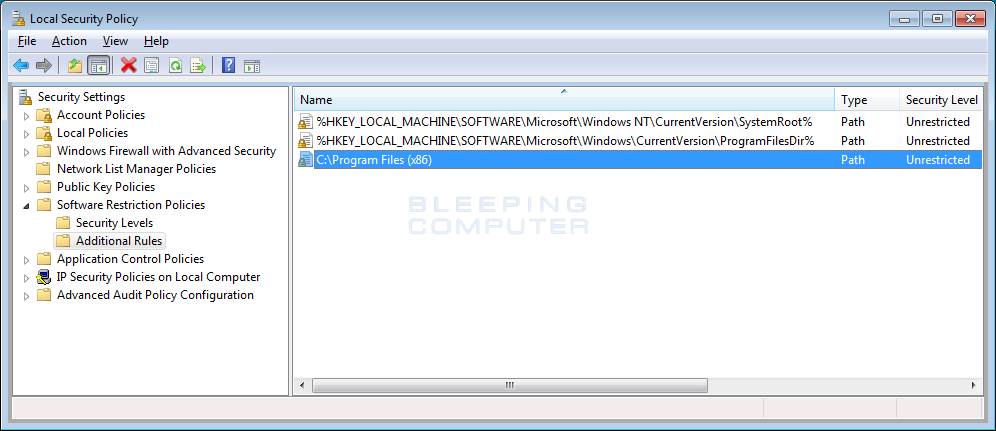Viewport: 996px width, 431px height.
Task: Click the Security Levels folder icon
Action: pos(62,223)
